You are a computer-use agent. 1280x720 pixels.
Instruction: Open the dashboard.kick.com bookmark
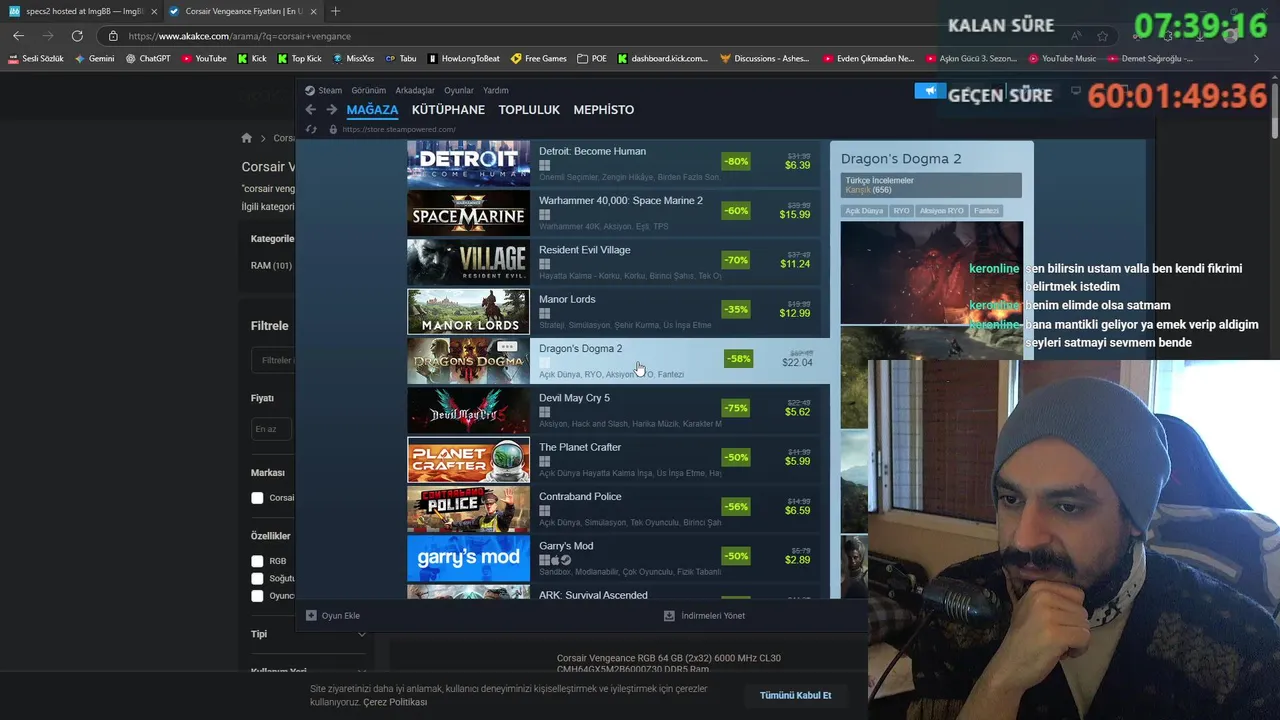[663, 59]
